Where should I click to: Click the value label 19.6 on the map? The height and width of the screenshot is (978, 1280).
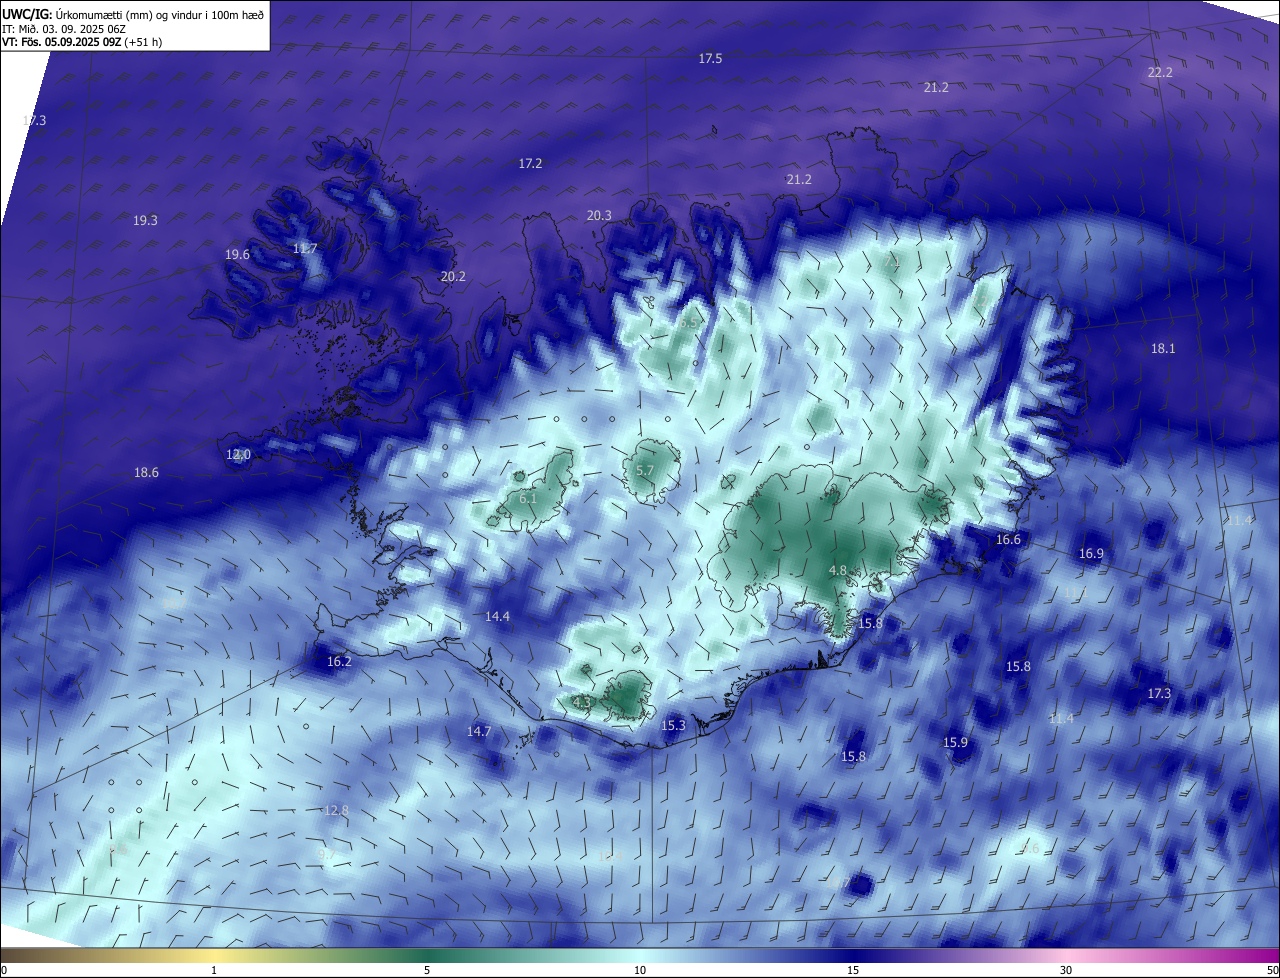[237, 255]
